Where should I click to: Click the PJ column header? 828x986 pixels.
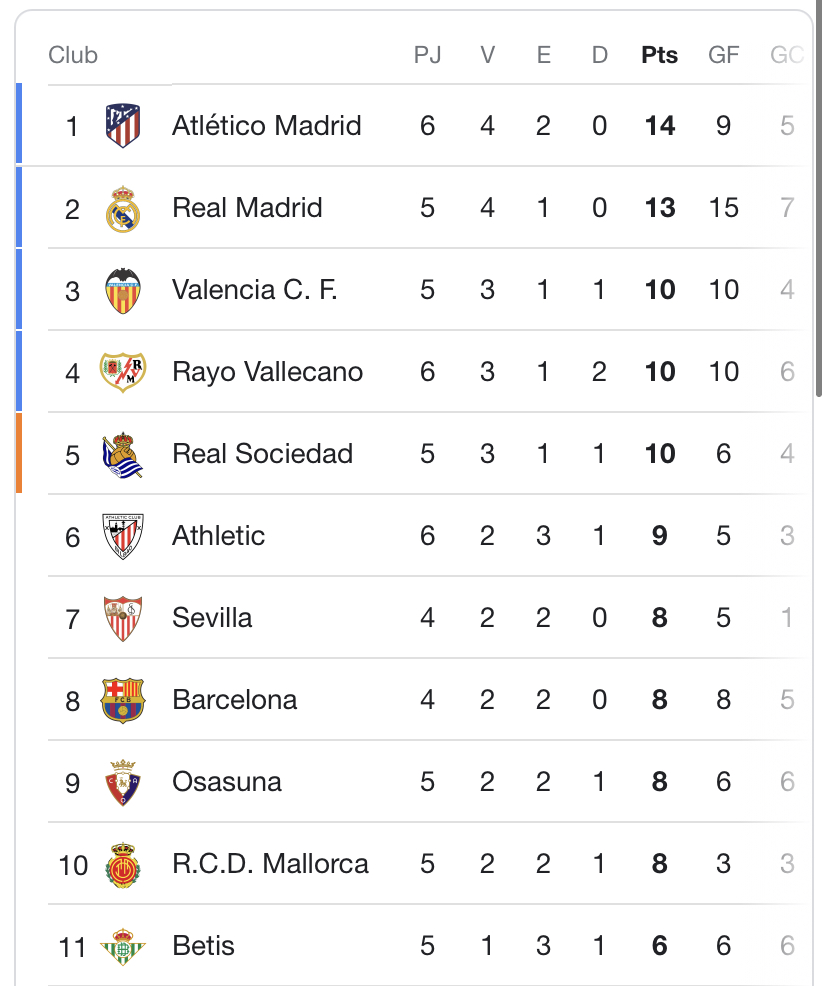[427, 55]
